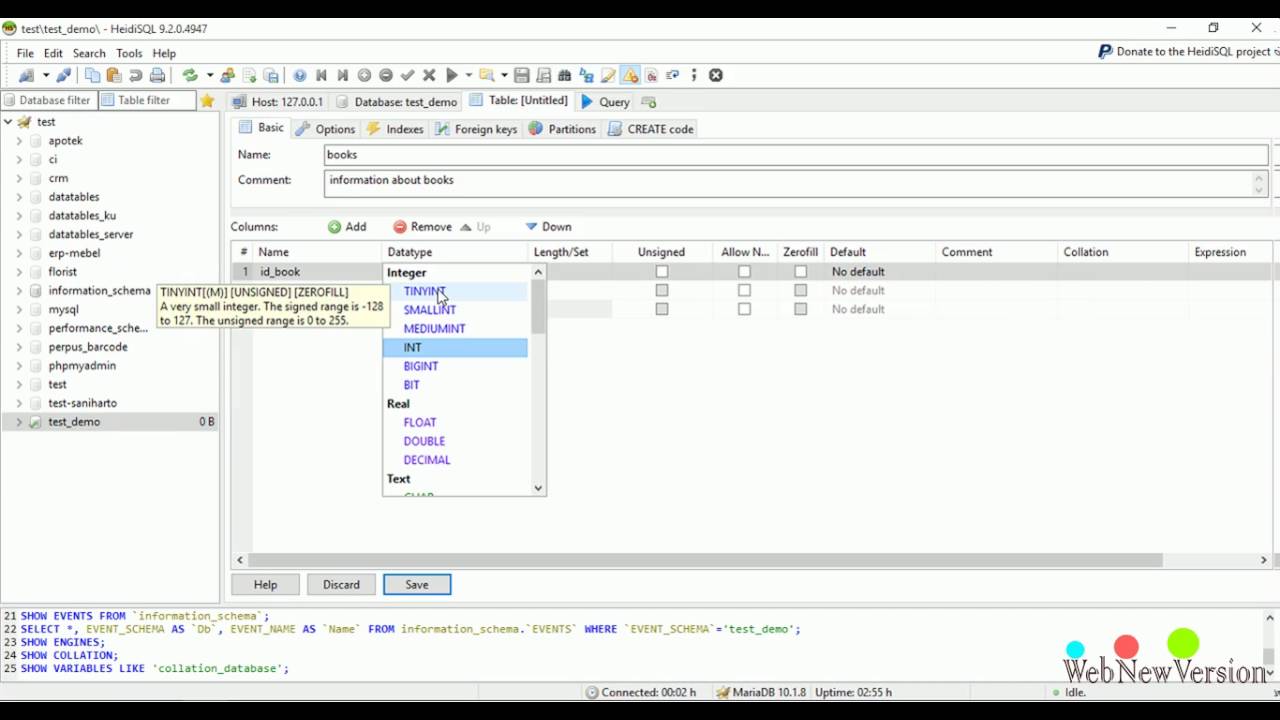This screenshot has width=1280, height=720.
Task: Collapse the test root tree node
Action: (x=8, y=122)
